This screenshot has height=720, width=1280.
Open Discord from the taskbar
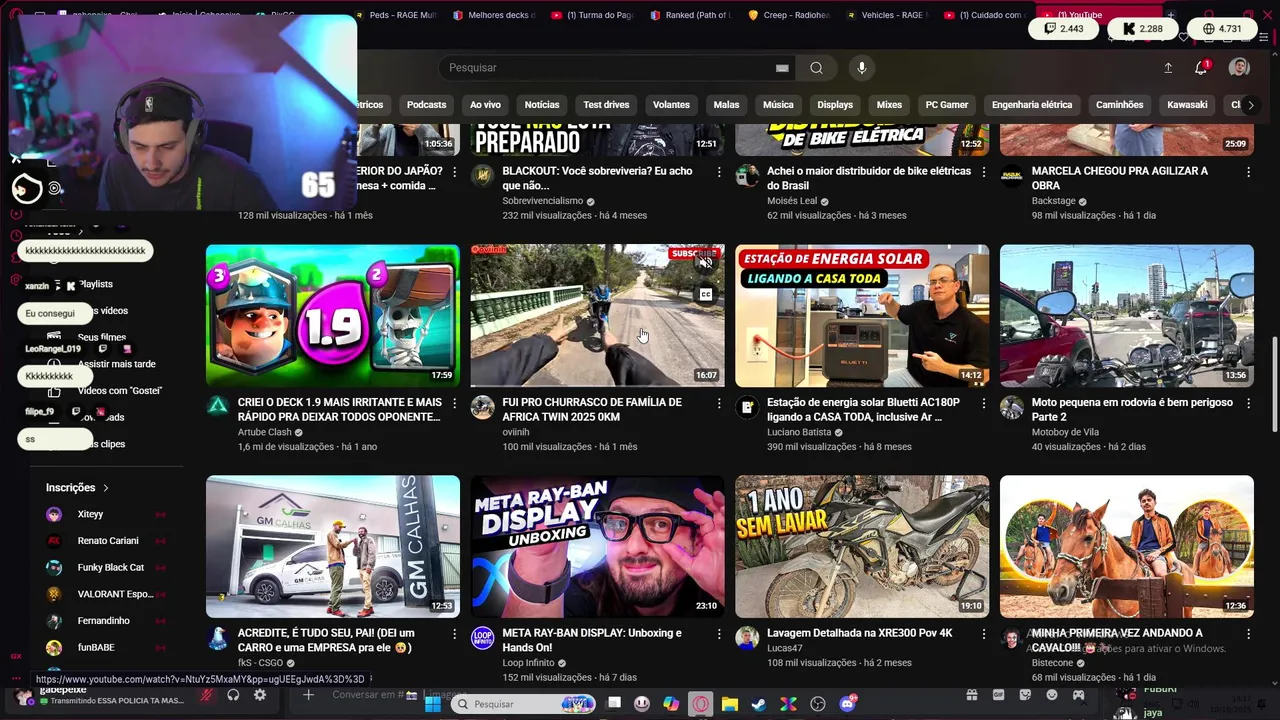click(x=848, y=704)
